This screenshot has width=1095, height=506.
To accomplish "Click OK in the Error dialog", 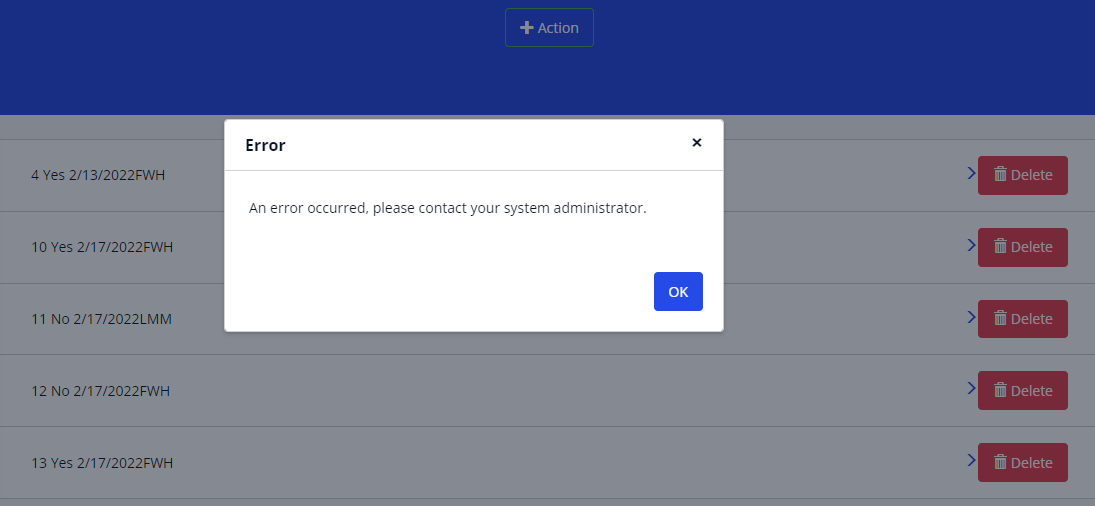I will point(678,292).
